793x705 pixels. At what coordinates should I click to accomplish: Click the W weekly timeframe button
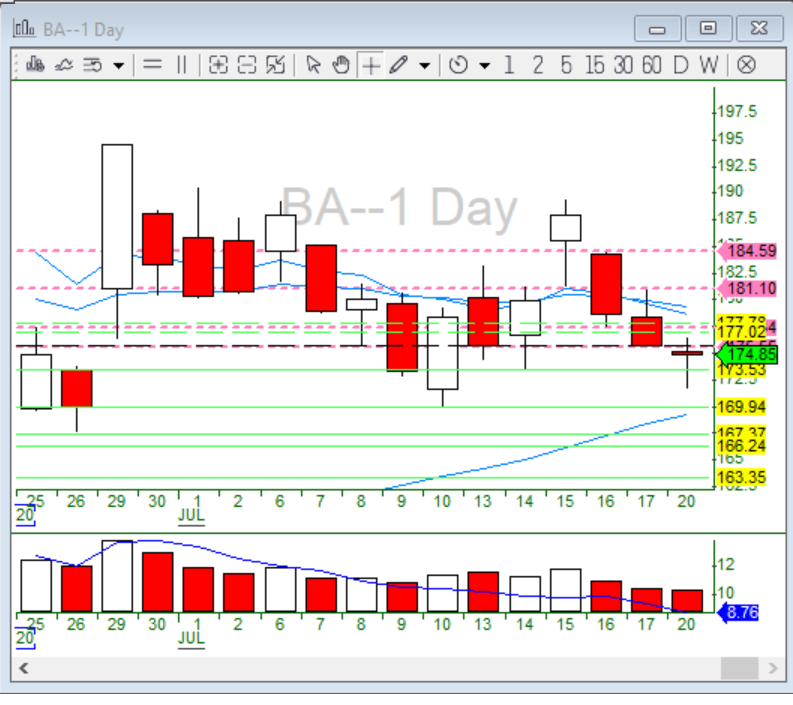click(709, 65)
